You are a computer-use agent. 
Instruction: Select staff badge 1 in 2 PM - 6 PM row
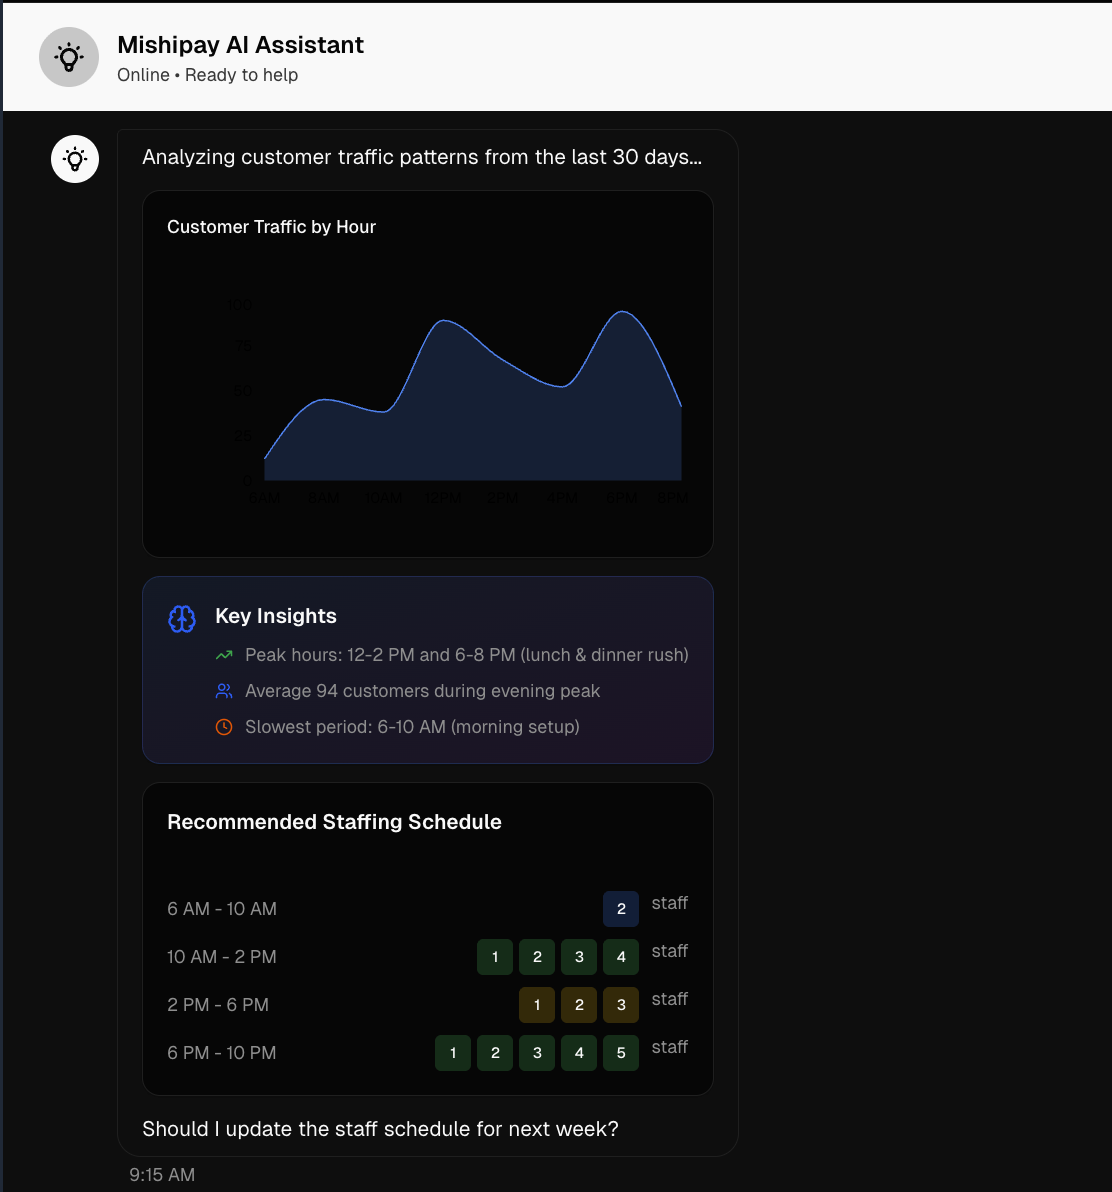pos(537,1005)
